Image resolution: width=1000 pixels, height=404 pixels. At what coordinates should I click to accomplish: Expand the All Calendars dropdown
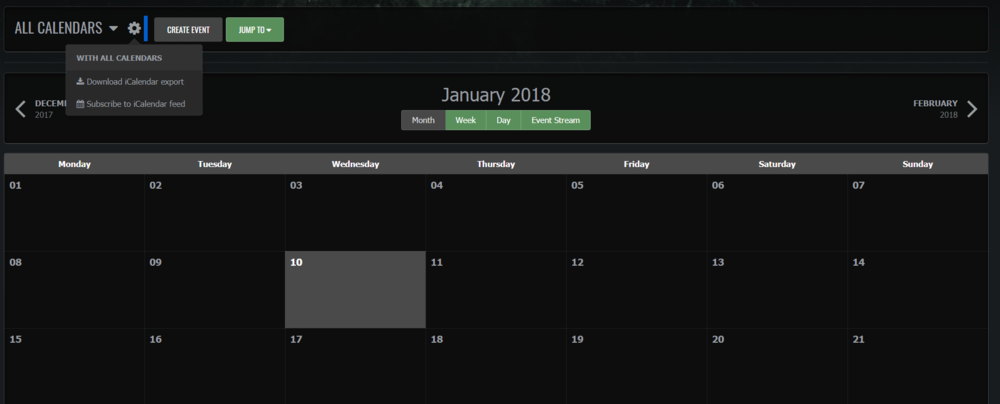66,29
